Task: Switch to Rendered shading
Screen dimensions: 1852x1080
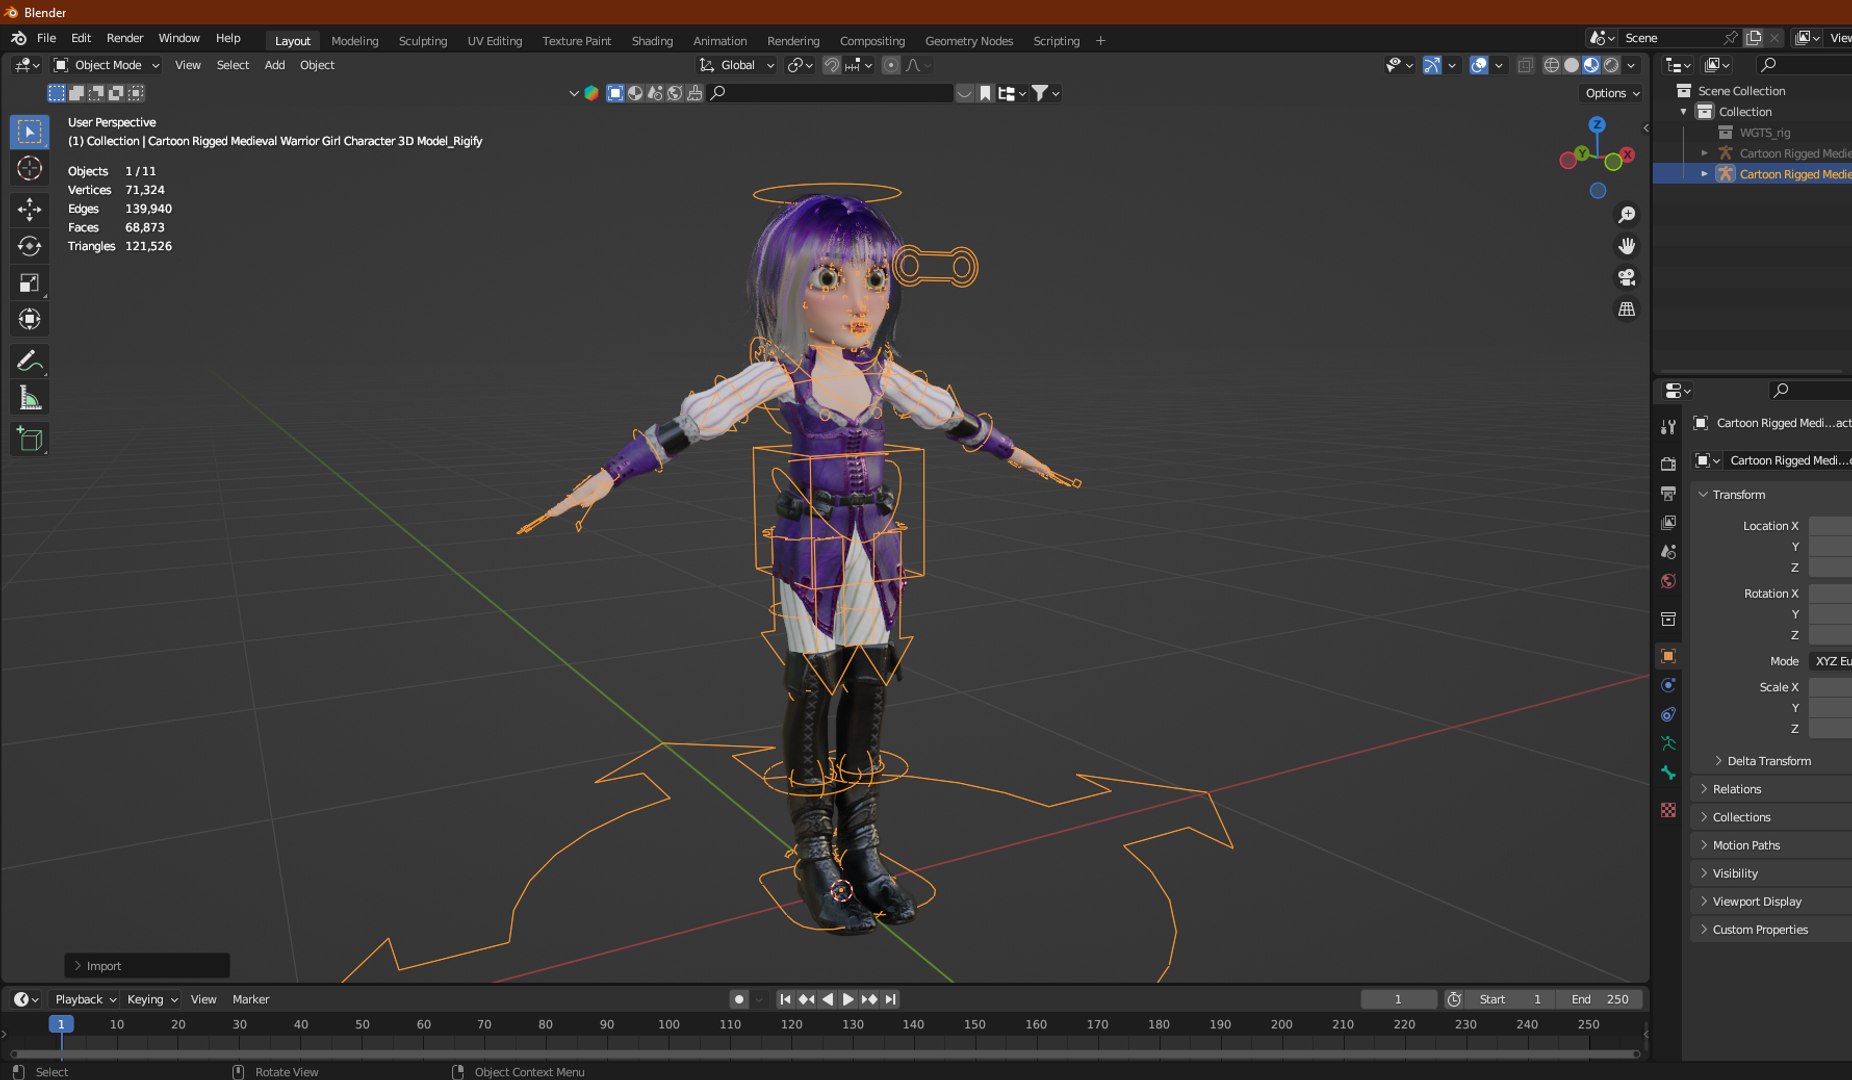Action: click(1611, 65)
